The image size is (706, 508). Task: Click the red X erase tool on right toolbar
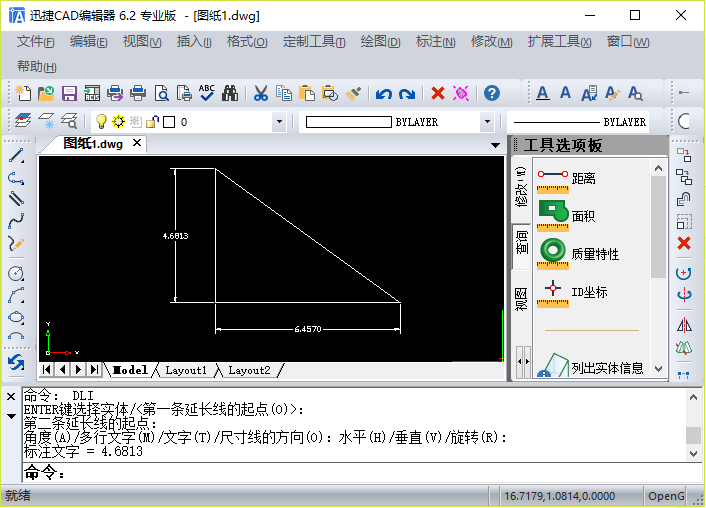[x=684, y=244]
